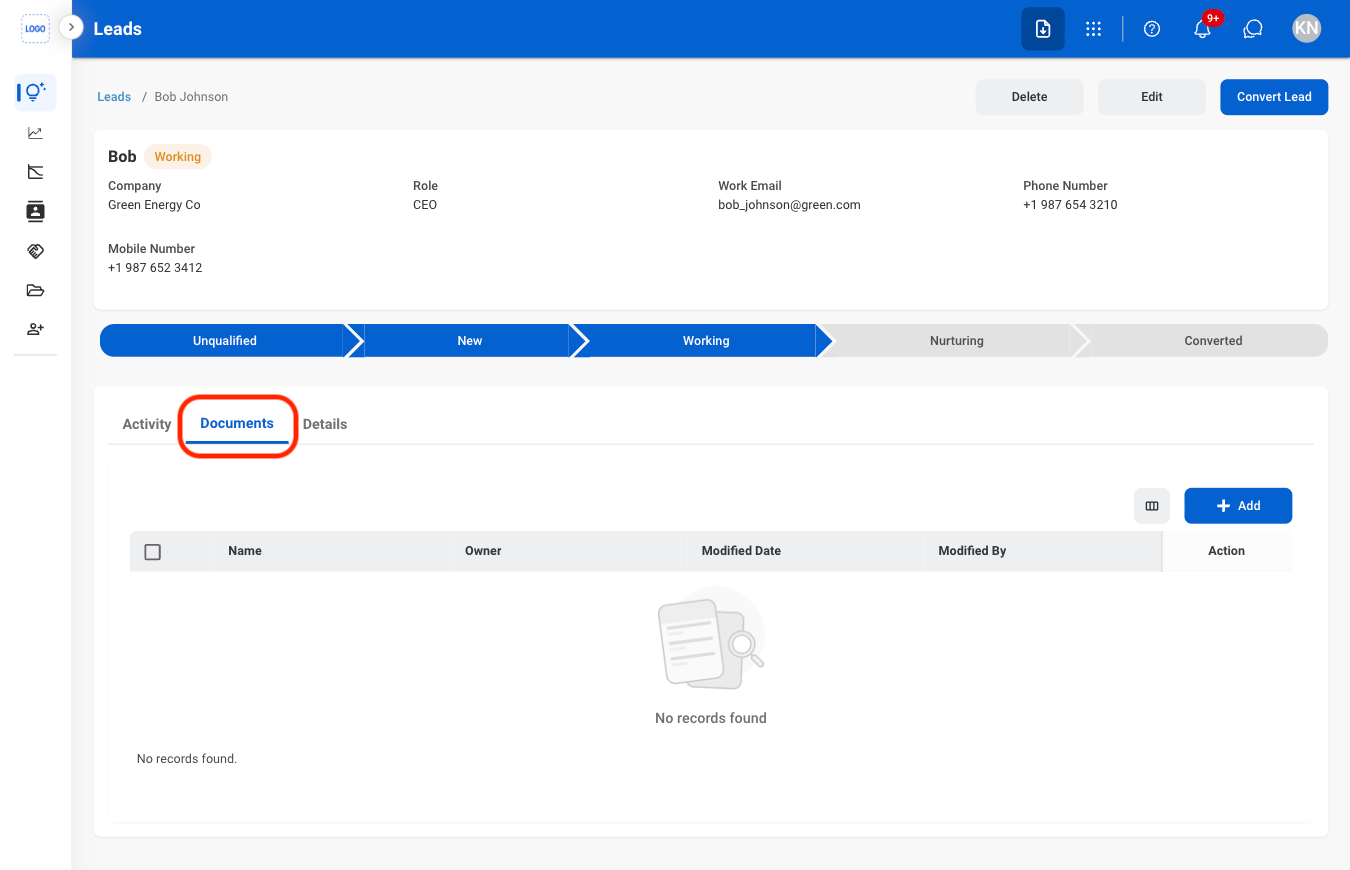The image size is (1350, 870).
Task: Open notifications bell with 9+ badge
Action: tap(1204, 28)
